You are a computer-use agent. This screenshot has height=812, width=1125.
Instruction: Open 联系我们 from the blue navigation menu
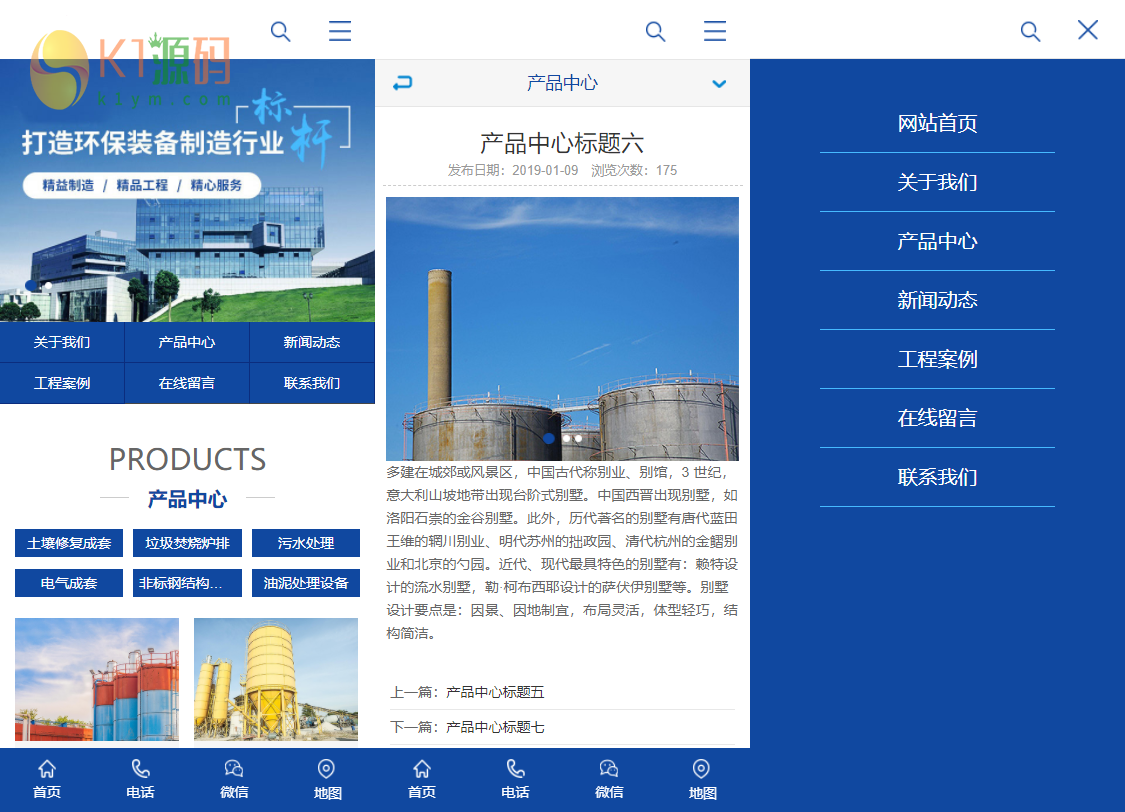point(937,478)
